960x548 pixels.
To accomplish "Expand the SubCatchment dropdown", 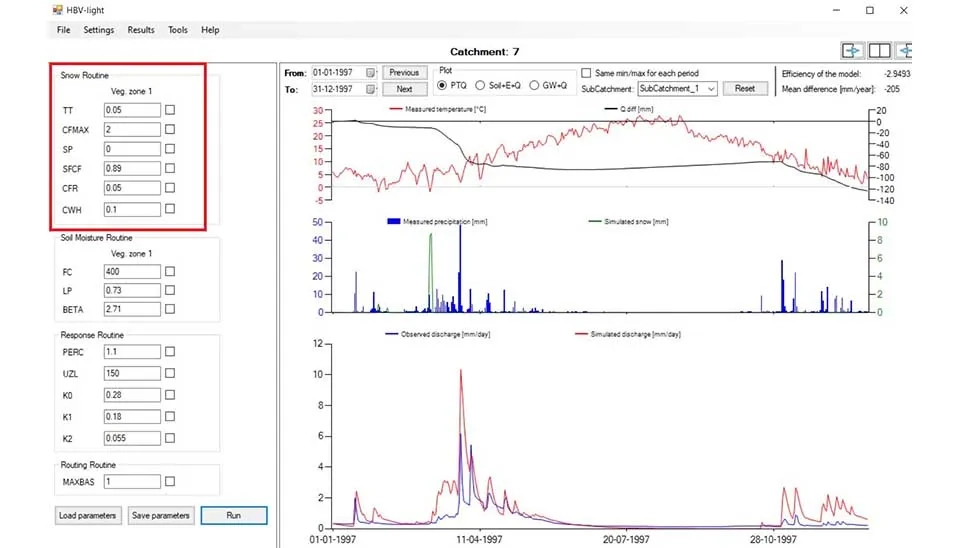I will (711, 89).
